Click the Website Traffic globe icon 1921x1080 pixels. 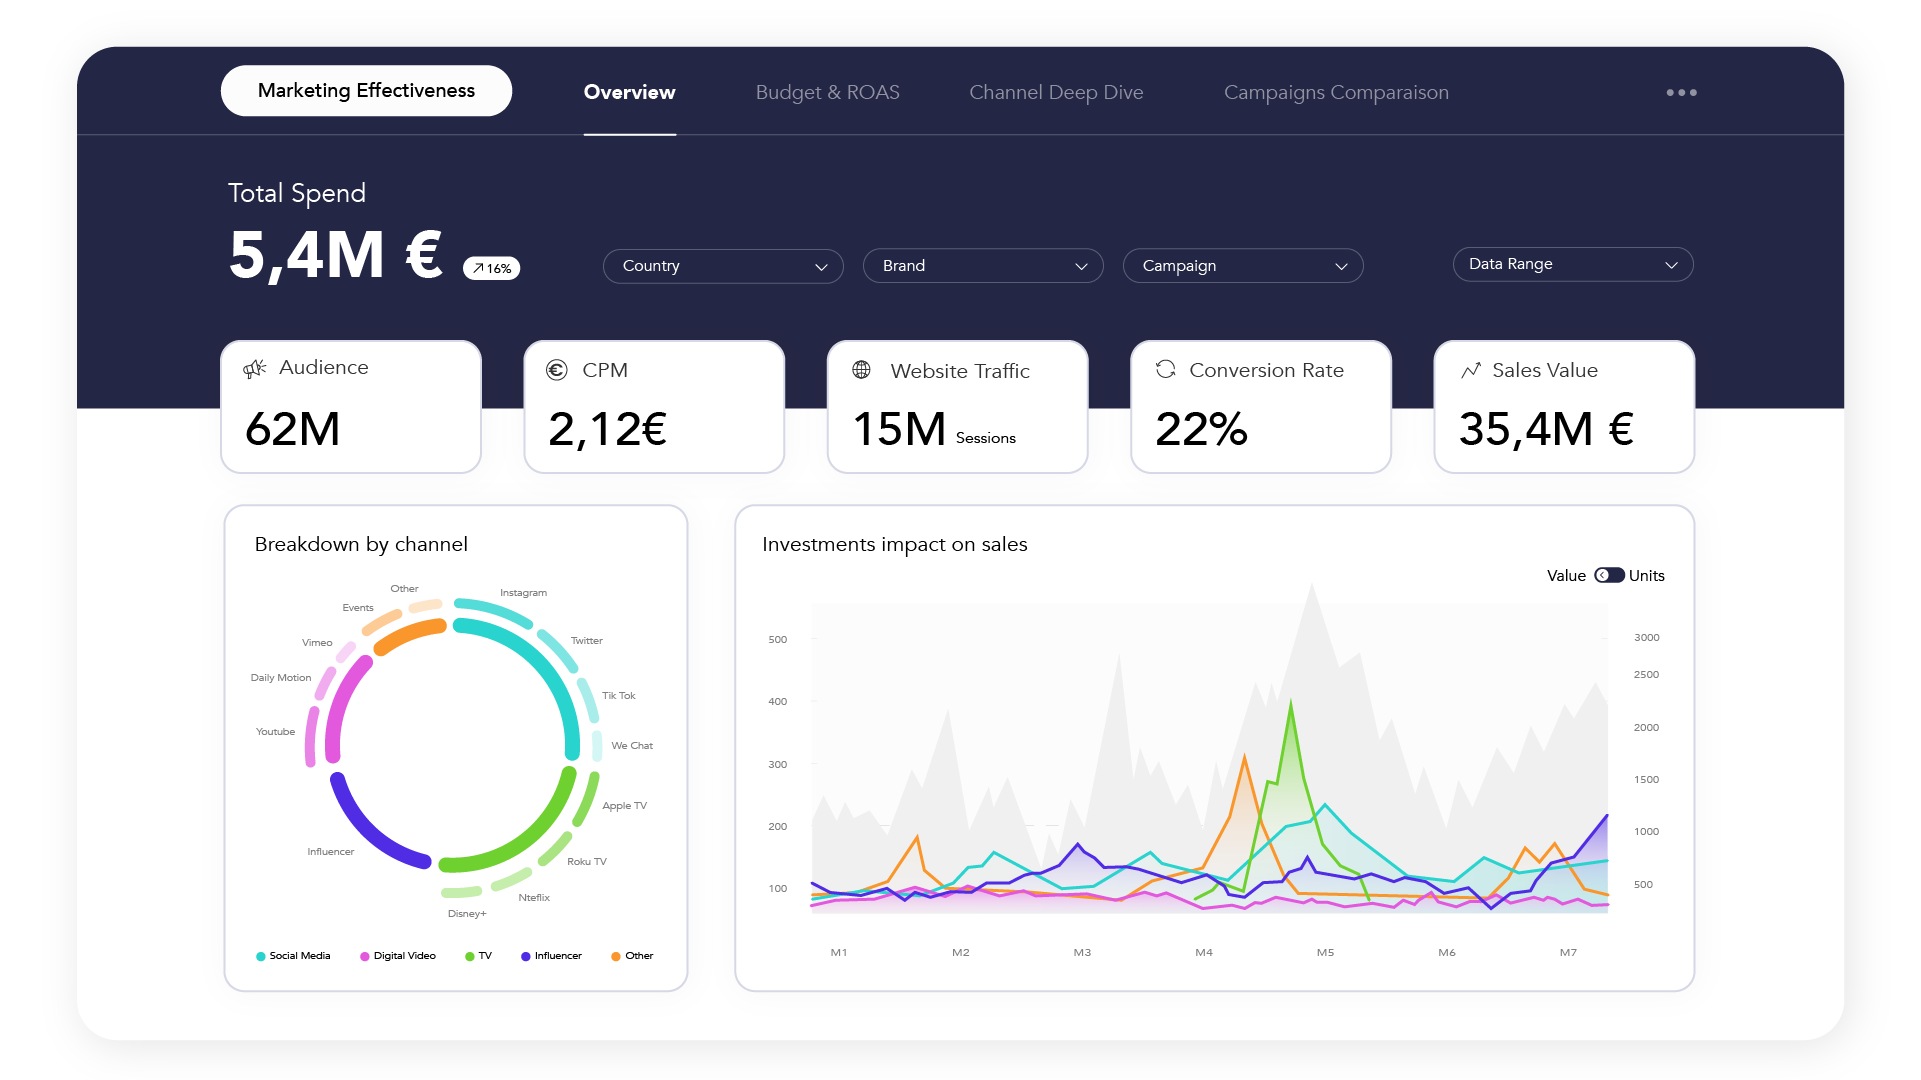tap(861, 370)
